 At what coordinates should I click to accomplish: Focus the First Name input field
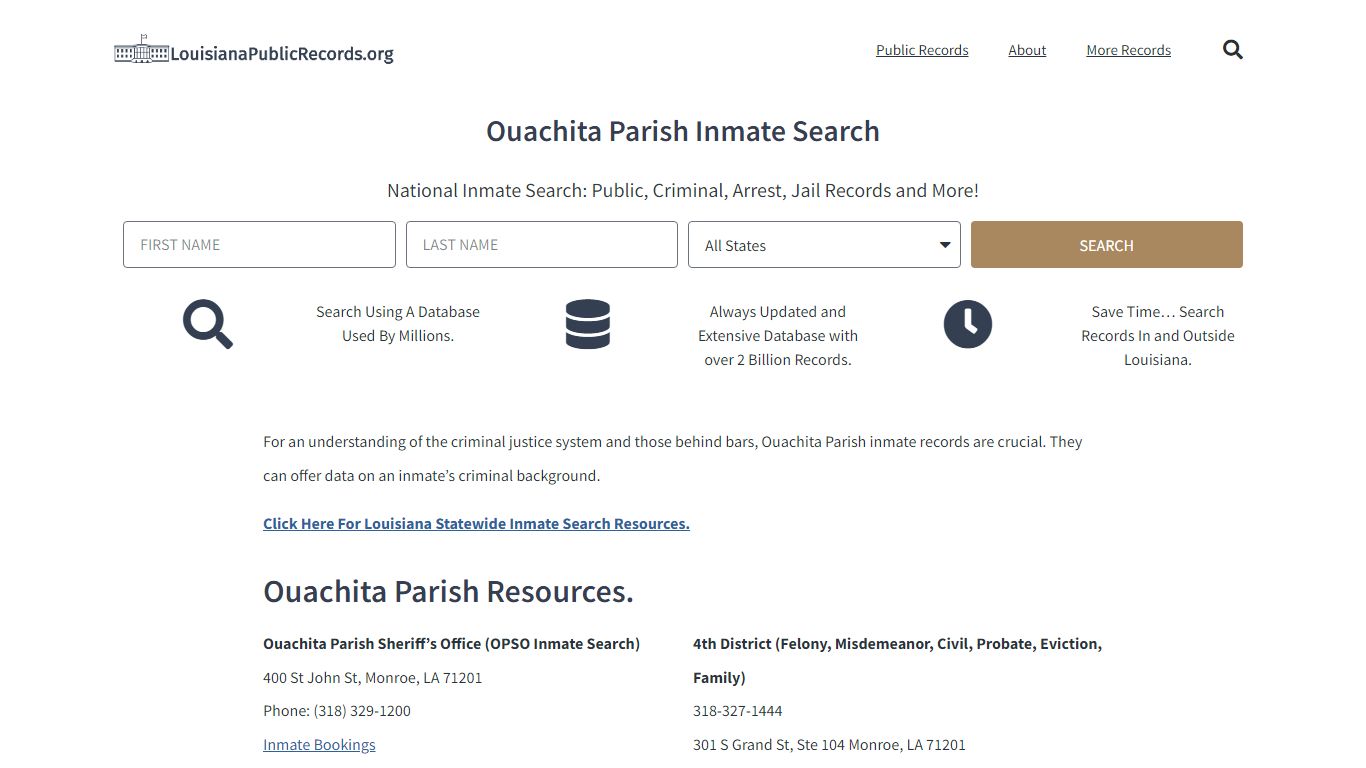pos(259,245)
